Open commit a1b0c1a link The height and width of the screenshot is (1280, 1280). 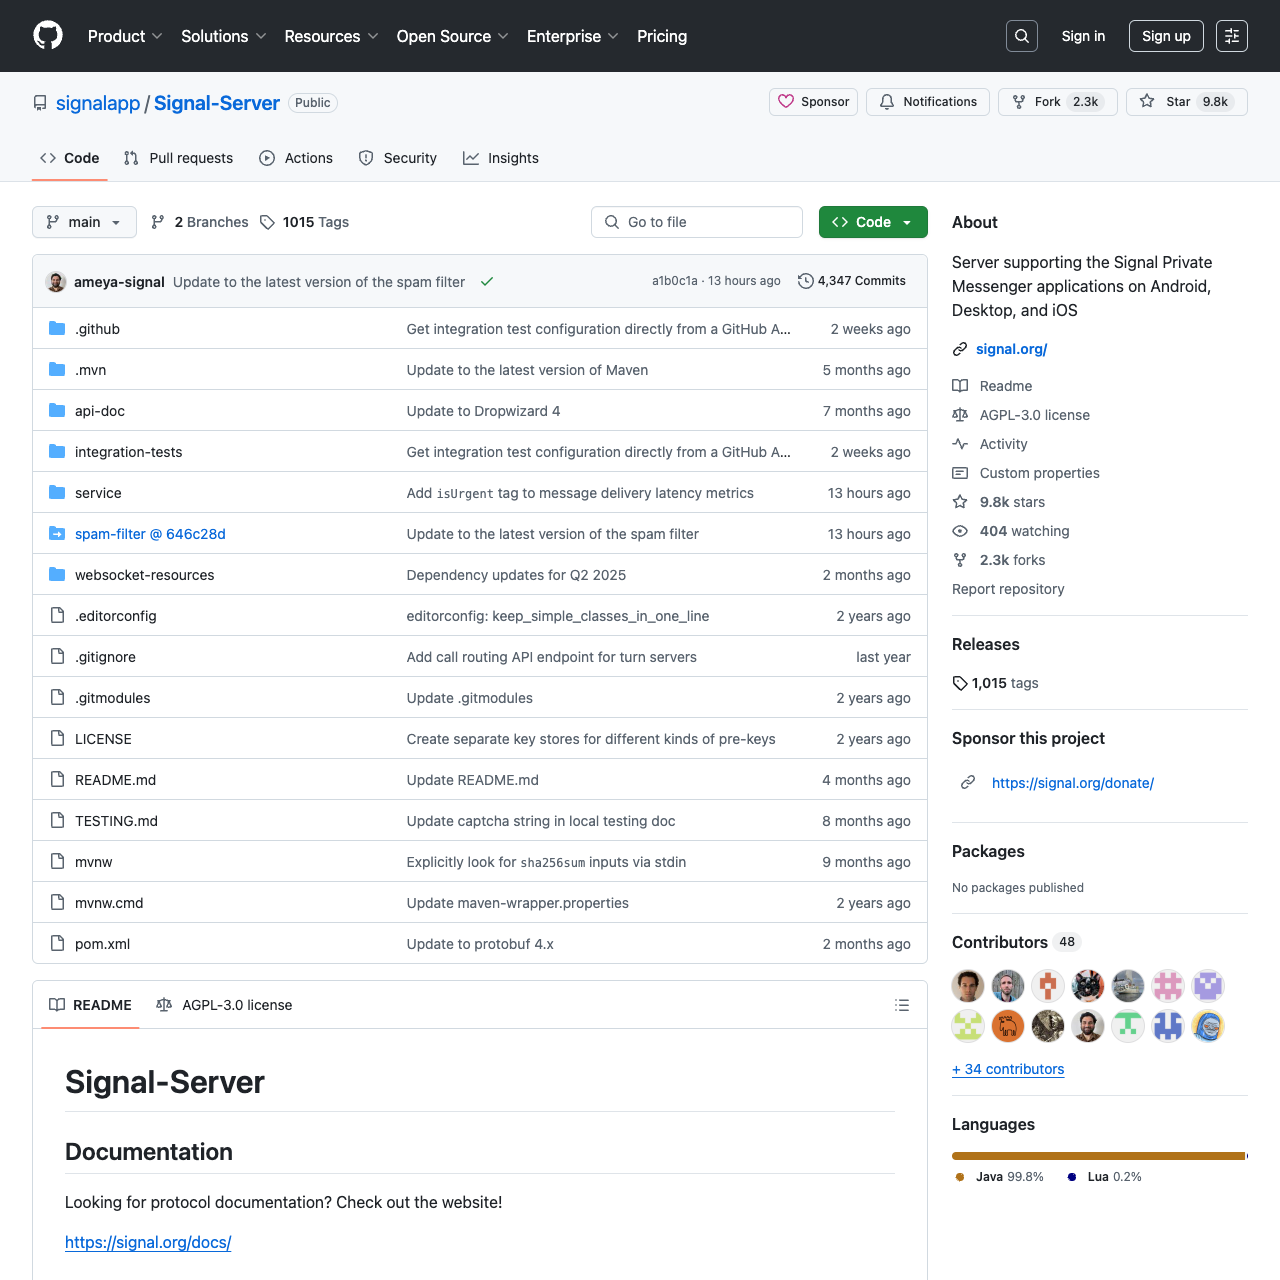[x=675, y=281]
